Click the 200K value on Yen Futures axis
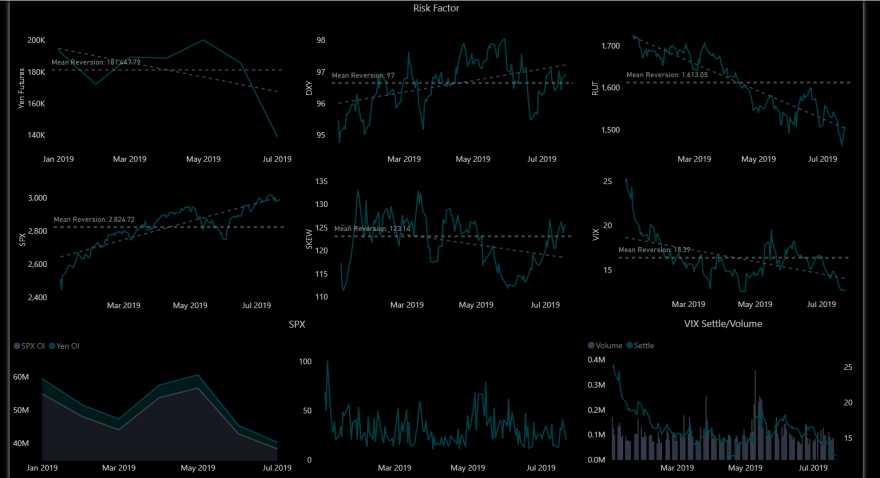 (36, 40)
